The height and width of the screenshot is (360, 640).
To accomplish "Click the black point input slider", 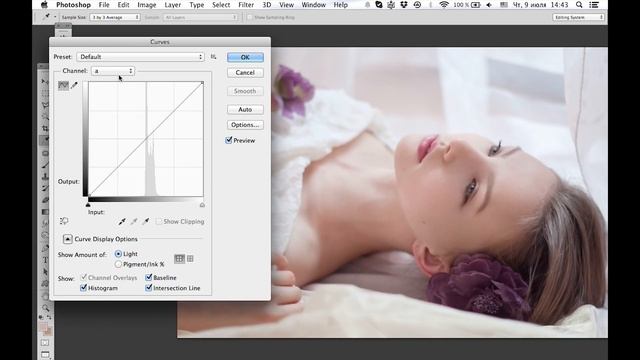I will click(88, 205).
